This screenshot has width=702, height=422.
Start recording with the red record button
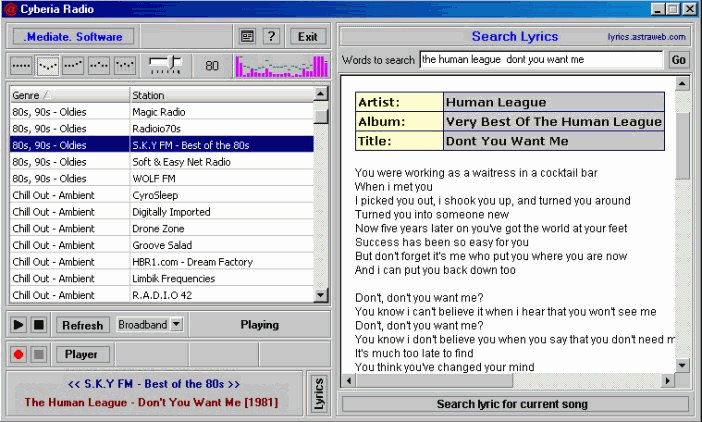click(x=18, y=354)
